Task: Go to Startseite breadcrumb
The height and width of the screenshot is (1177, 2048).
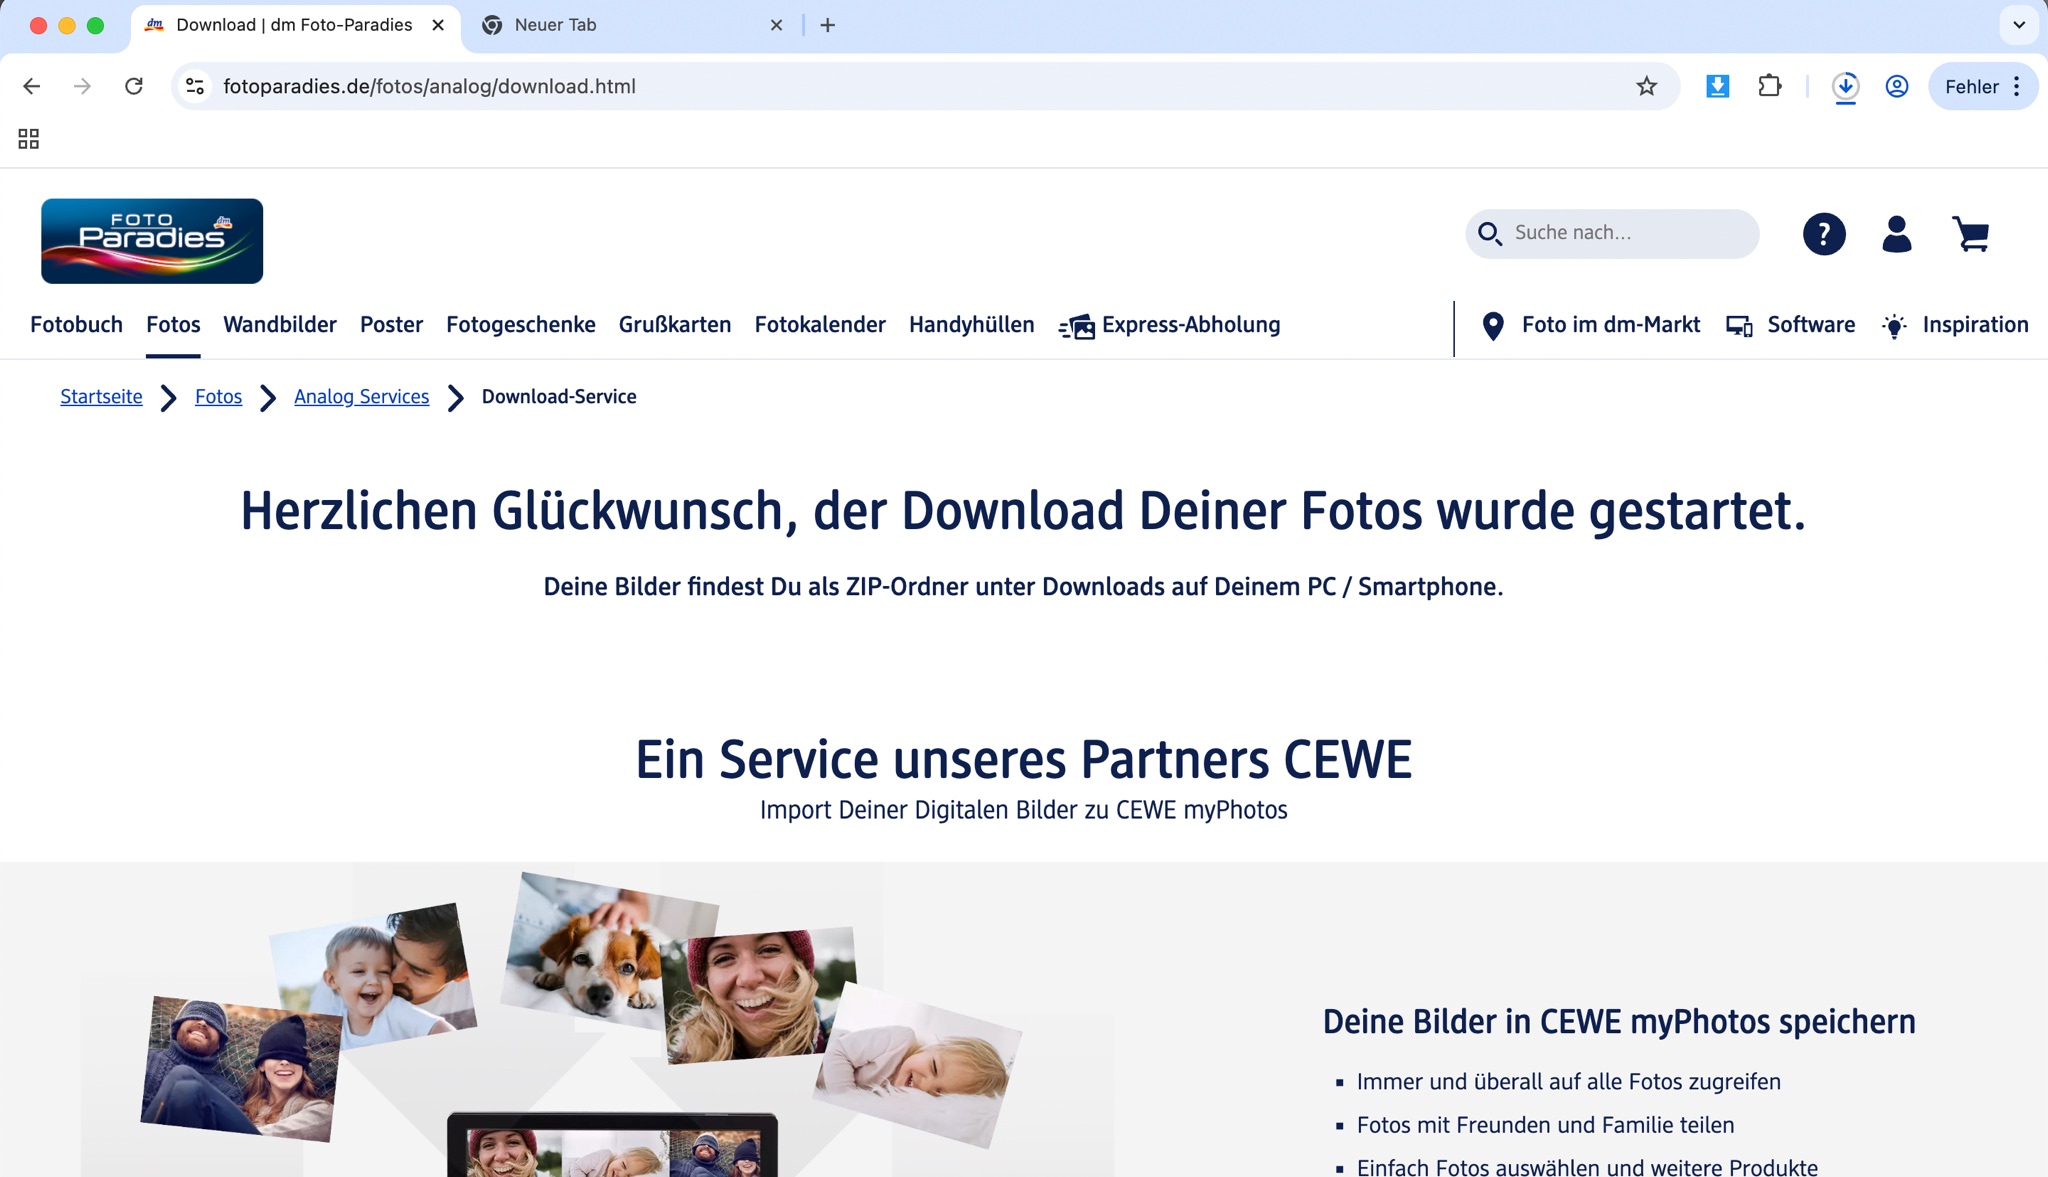Action: click(101, 397)
